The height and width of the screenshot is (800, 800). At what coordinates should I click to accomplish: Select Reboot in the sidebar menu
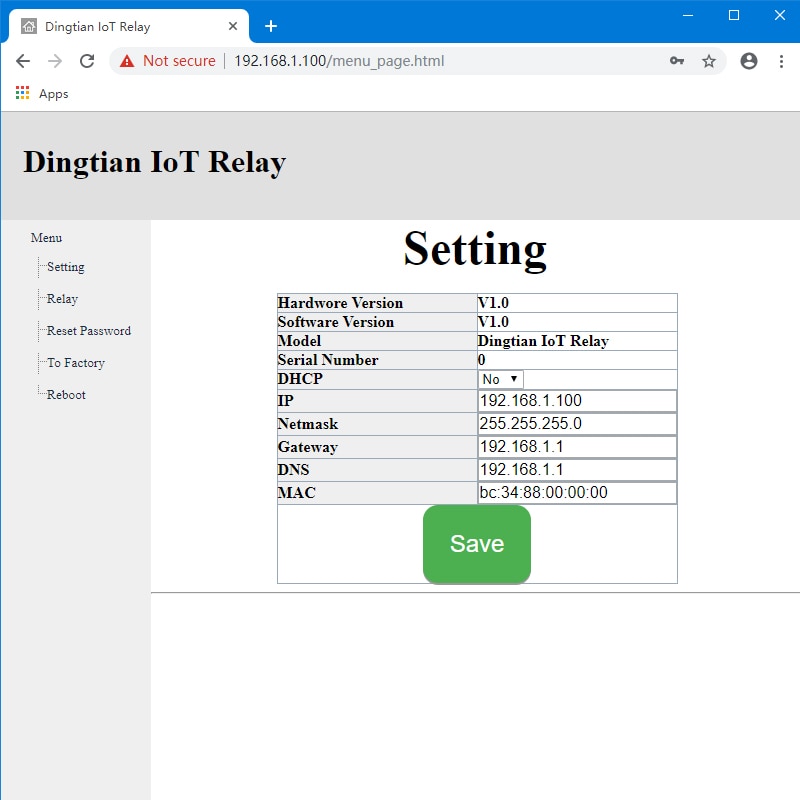(66, 395)
